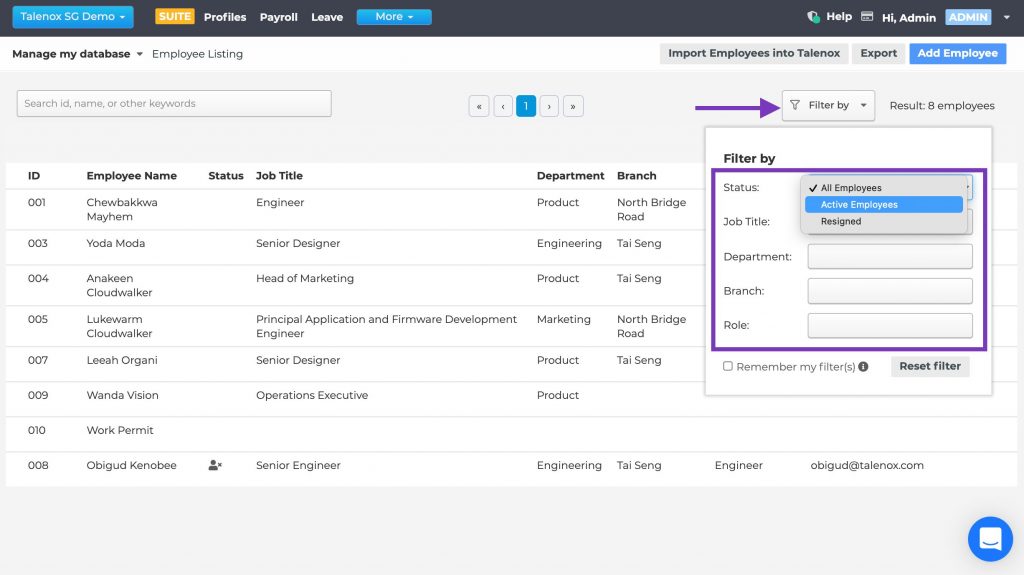Click Reset filter button
The width and height of the screenshot is (1024, 575).
(x=930, y=366)
